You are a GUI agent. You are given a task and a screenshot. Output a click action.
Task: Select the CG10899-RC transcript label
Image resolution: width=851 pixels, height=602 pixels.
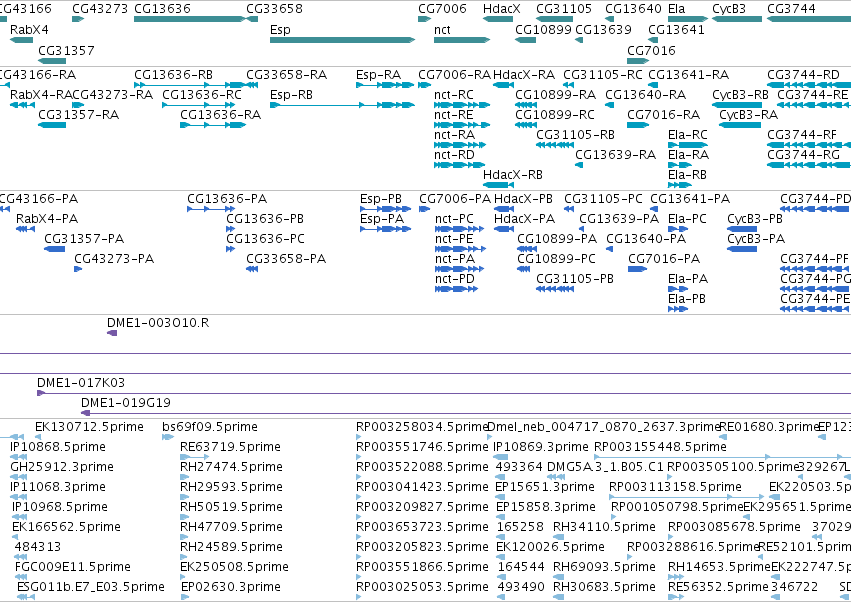click(x=555, y=115)
